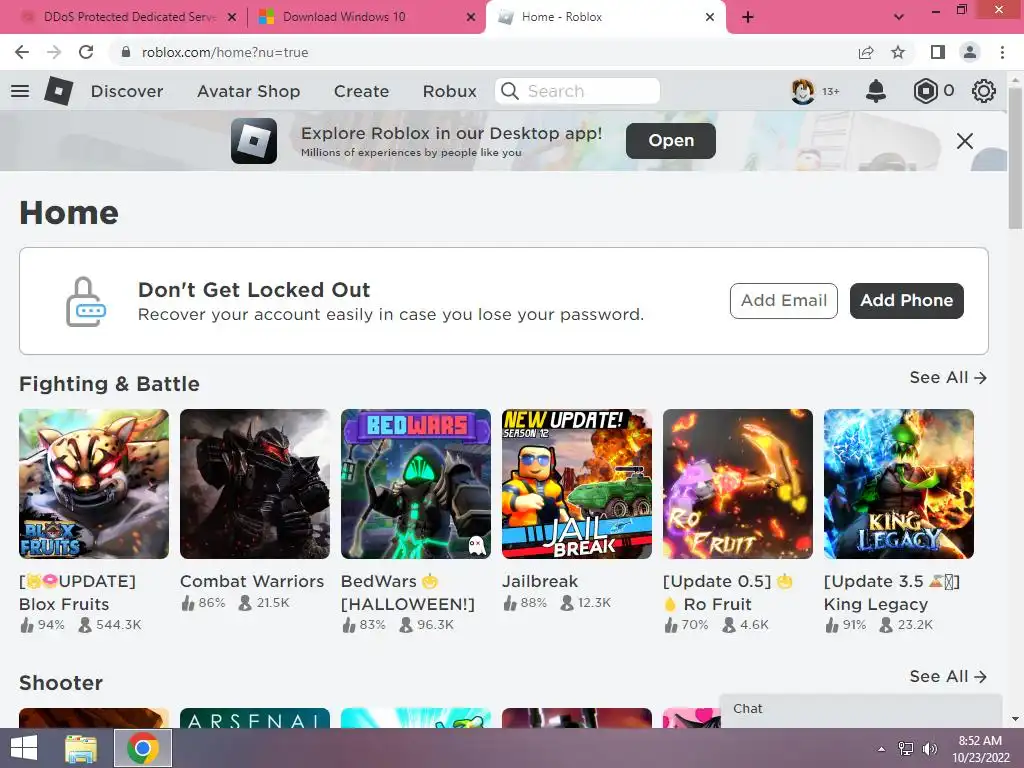Screen dimensions: 1024x768
Task: Open the Combat Warriors thumbnail
Action: tap(255, 484)
